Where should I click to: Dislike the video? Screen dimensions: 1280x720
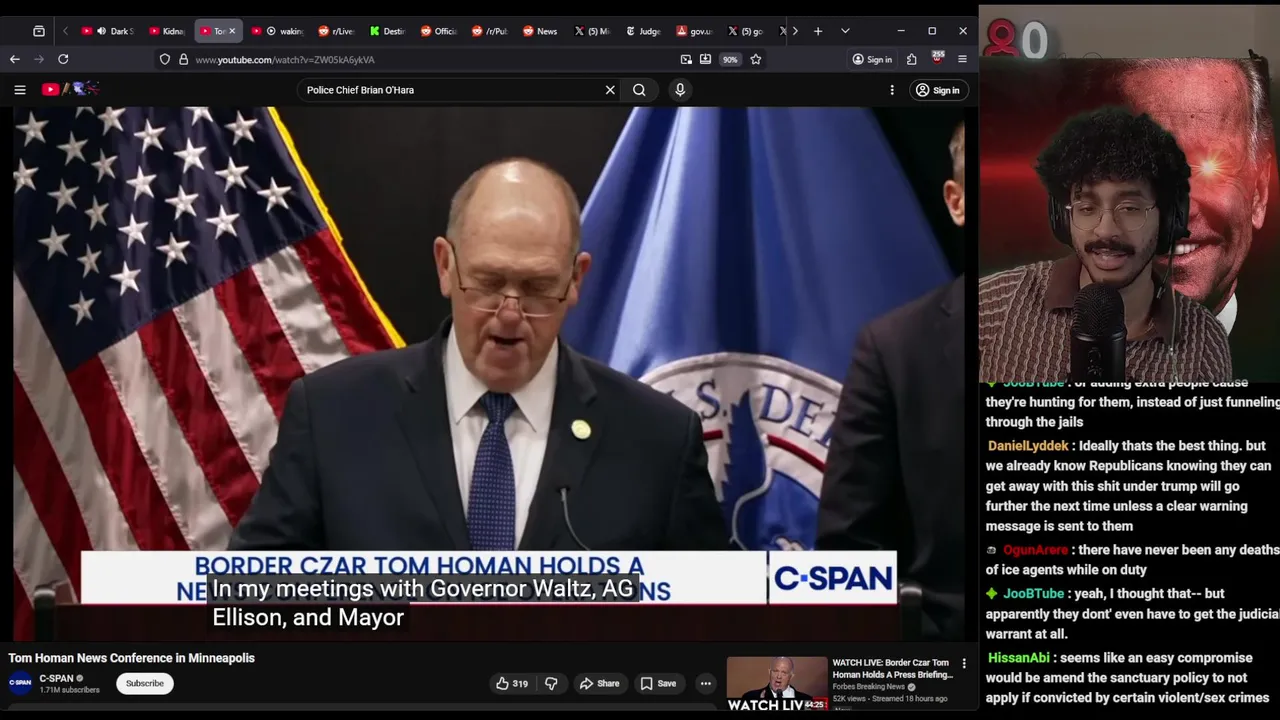click(x=551, y=683)
